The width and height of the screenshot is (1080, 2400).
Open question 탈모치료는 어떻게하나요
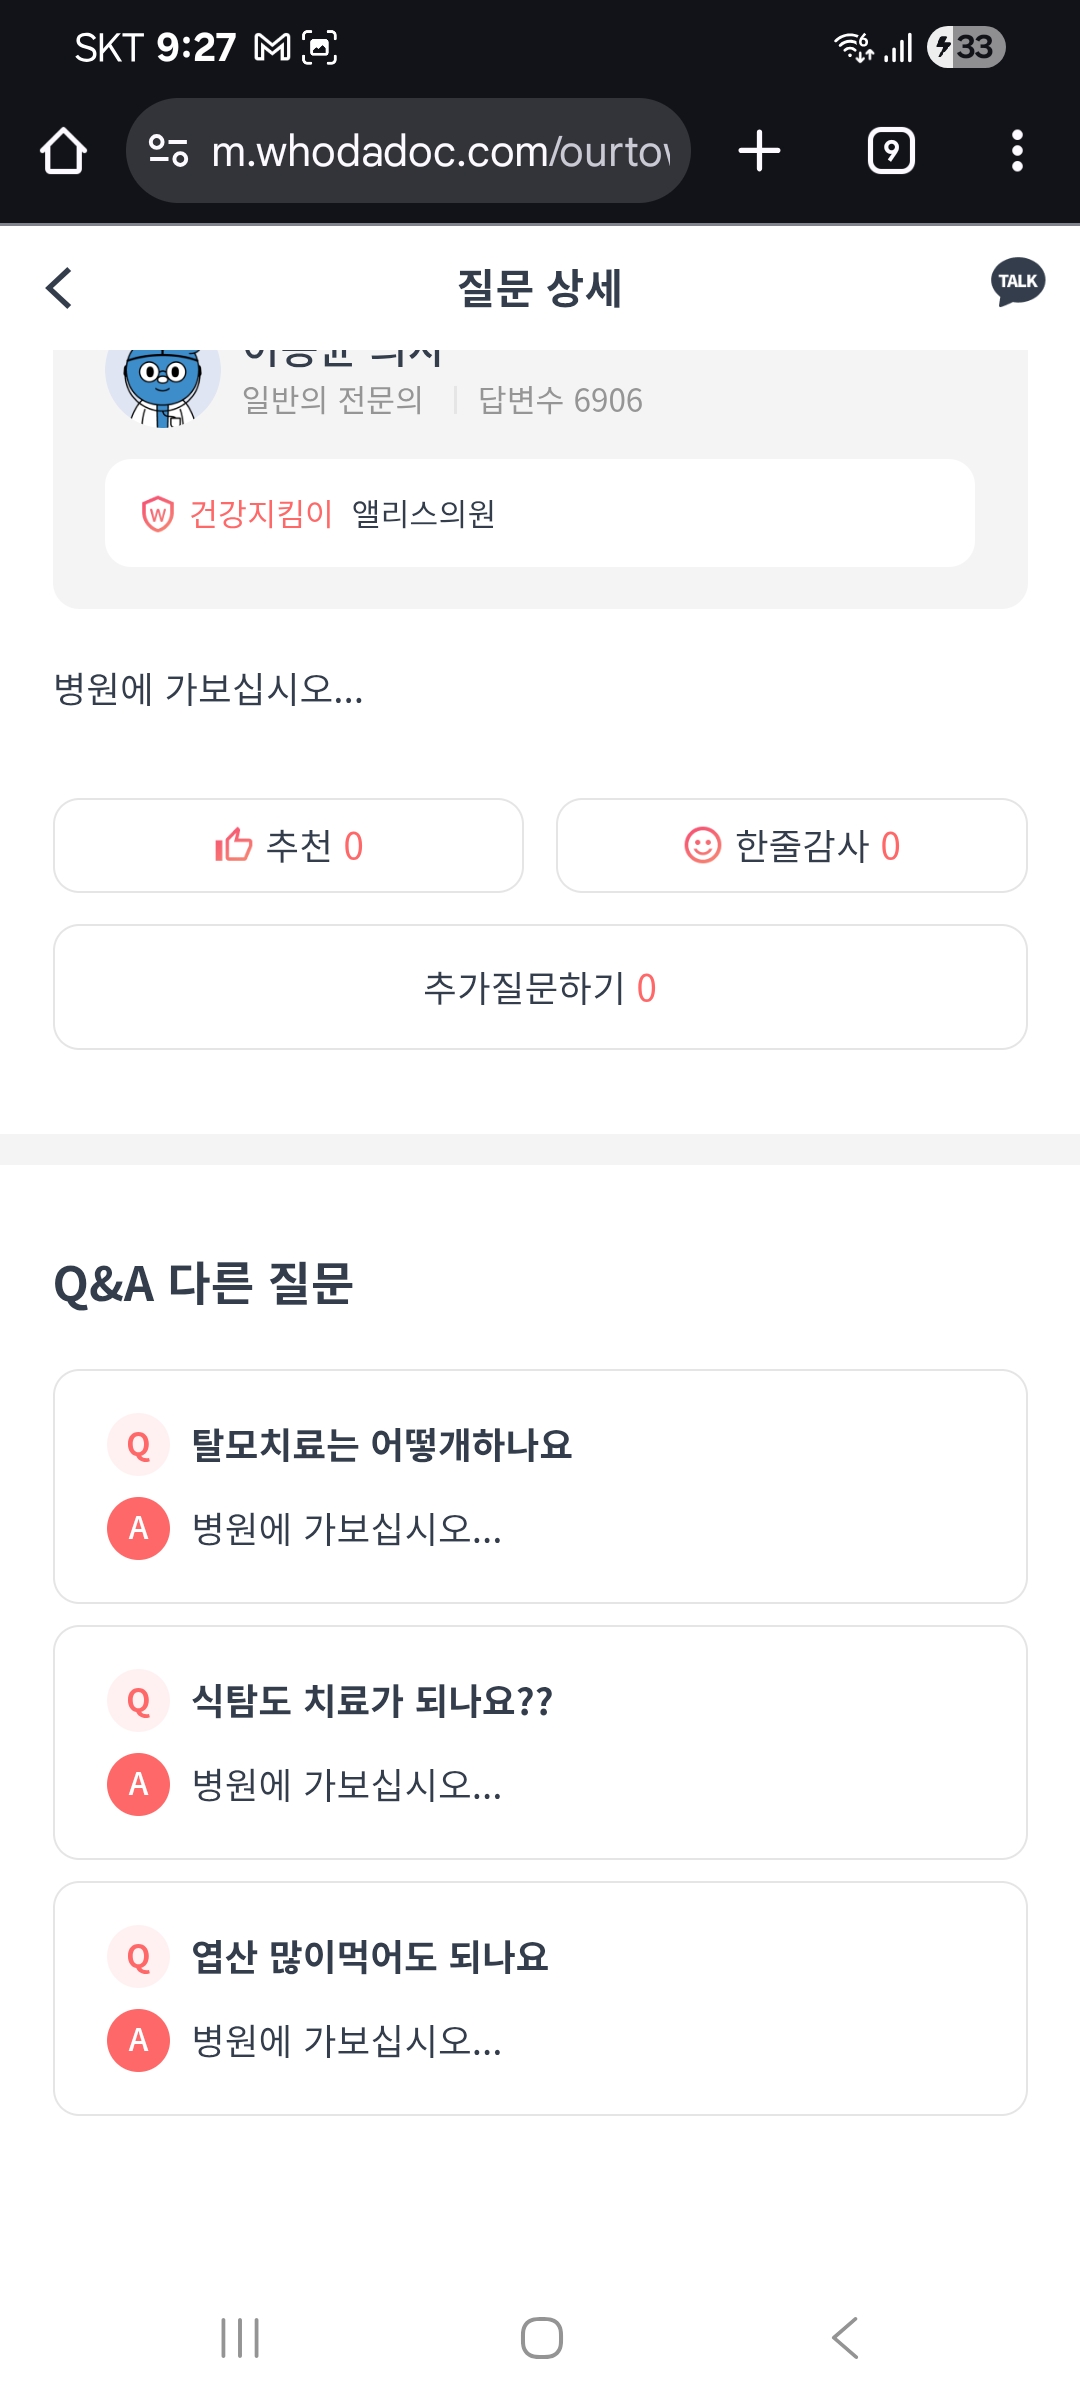382,1445
